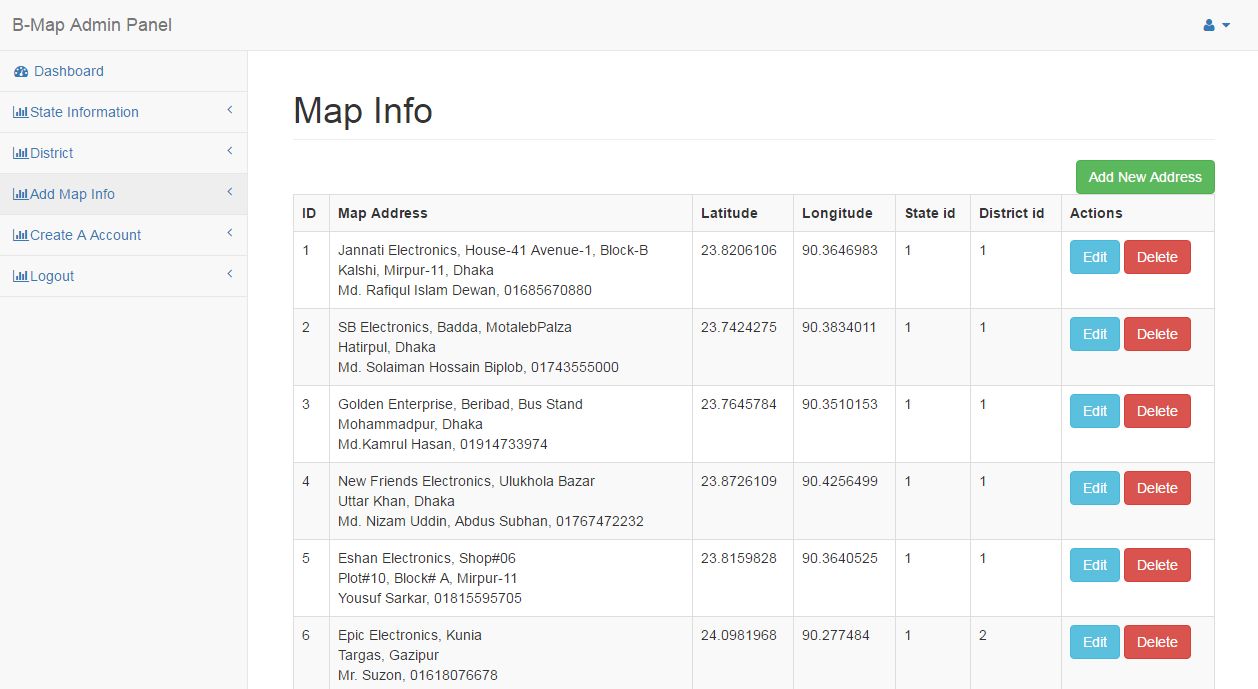Click longitude value 90.3834011
The width and height of the screenshot is (1258, 689).
[x=839, y=327]
